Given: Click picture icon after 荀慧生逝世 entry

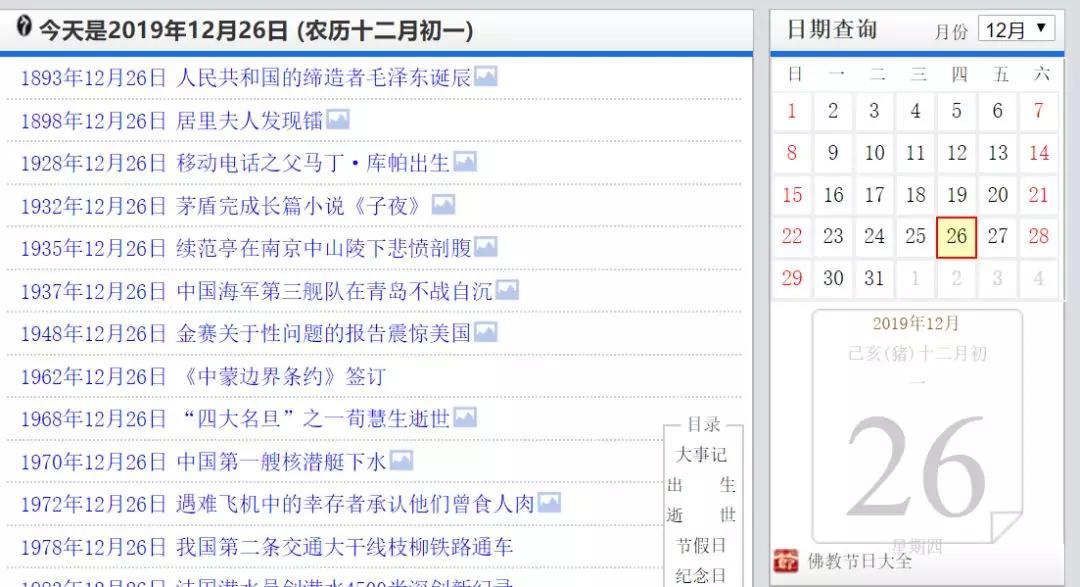Looking at the screenshot, I should (465, 418).
